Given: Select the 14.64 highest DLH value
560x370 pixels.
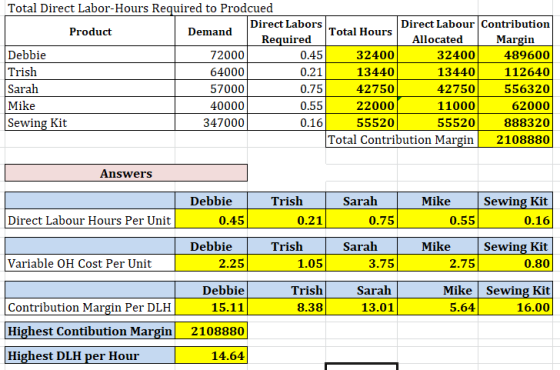Looking at the screenshot, I should 211,355.
